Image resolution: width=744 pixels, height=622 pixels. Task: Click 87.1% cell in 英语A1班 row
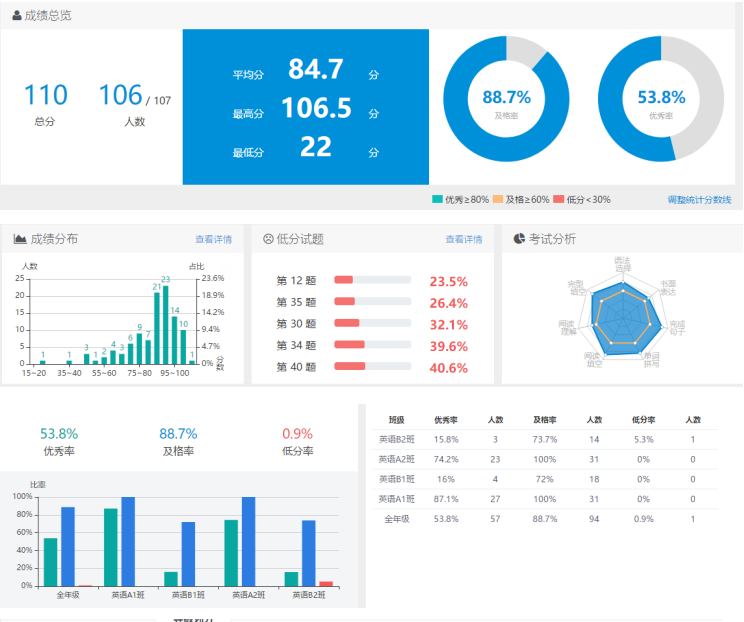[x=446, y=499]
